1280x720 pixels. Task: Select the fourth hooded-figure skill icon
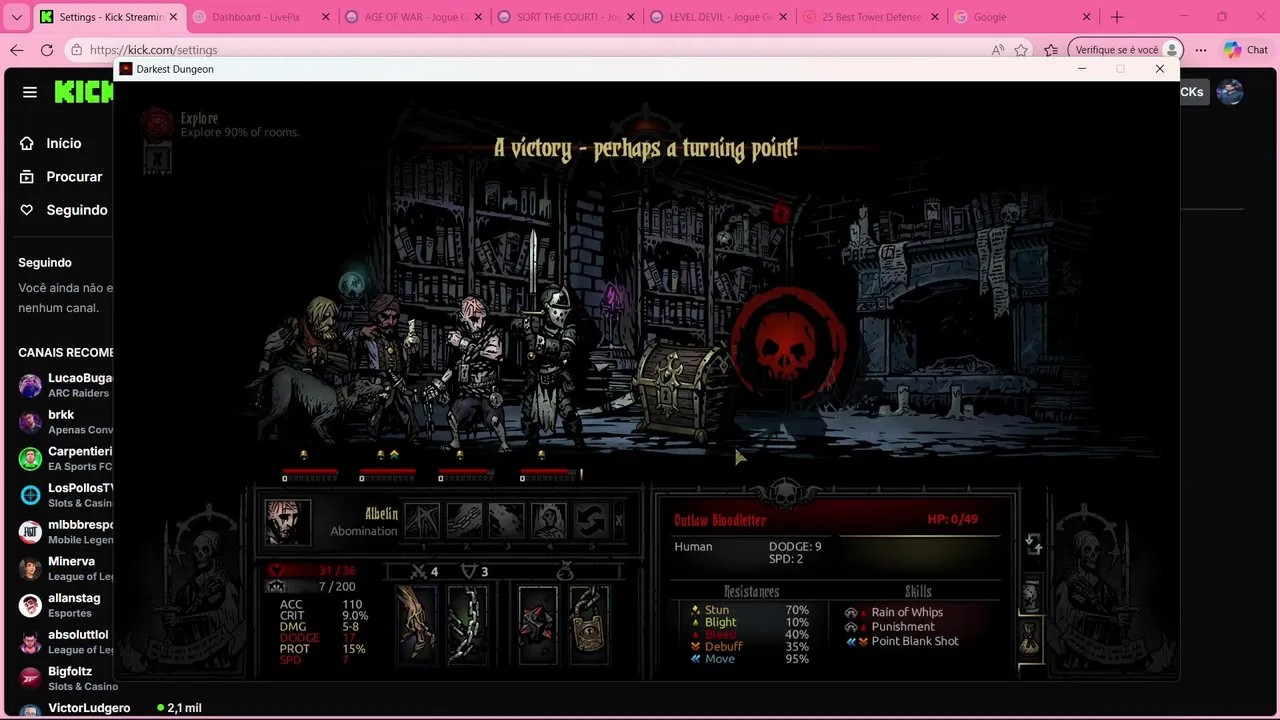548,521
